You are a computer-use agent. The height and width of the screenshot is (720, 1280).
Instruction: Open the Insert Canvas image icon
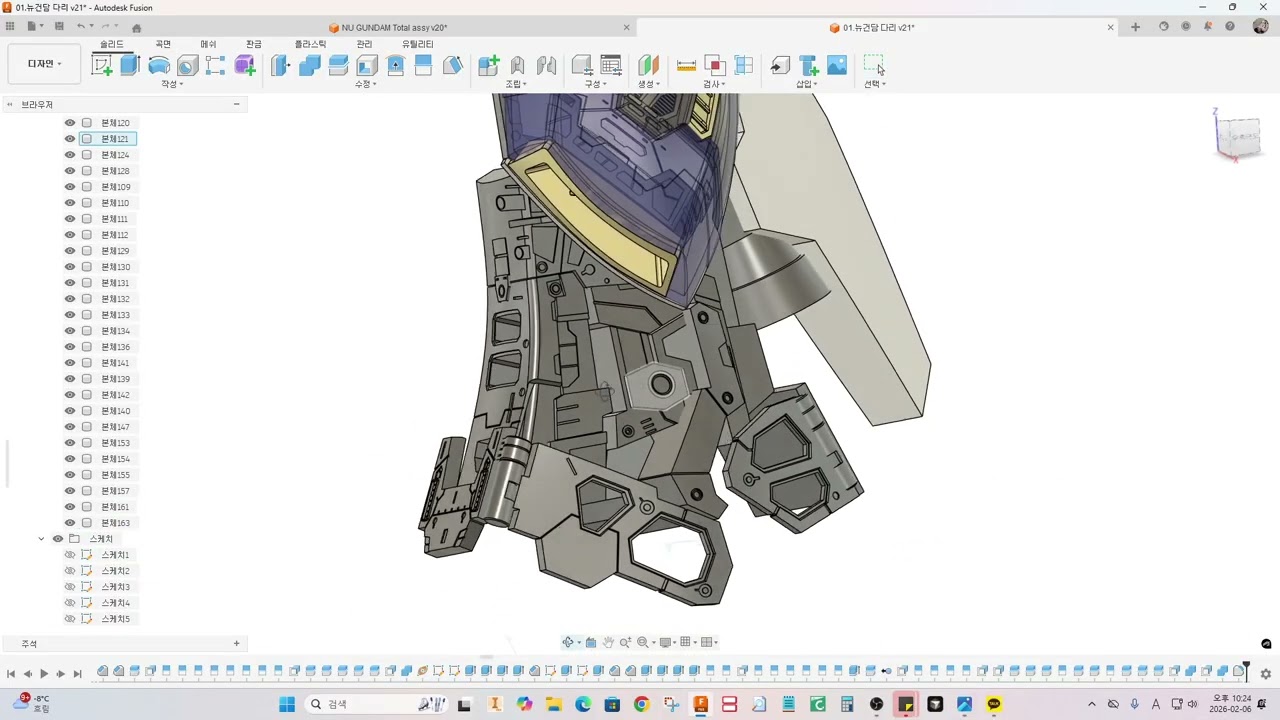point(837,66)
